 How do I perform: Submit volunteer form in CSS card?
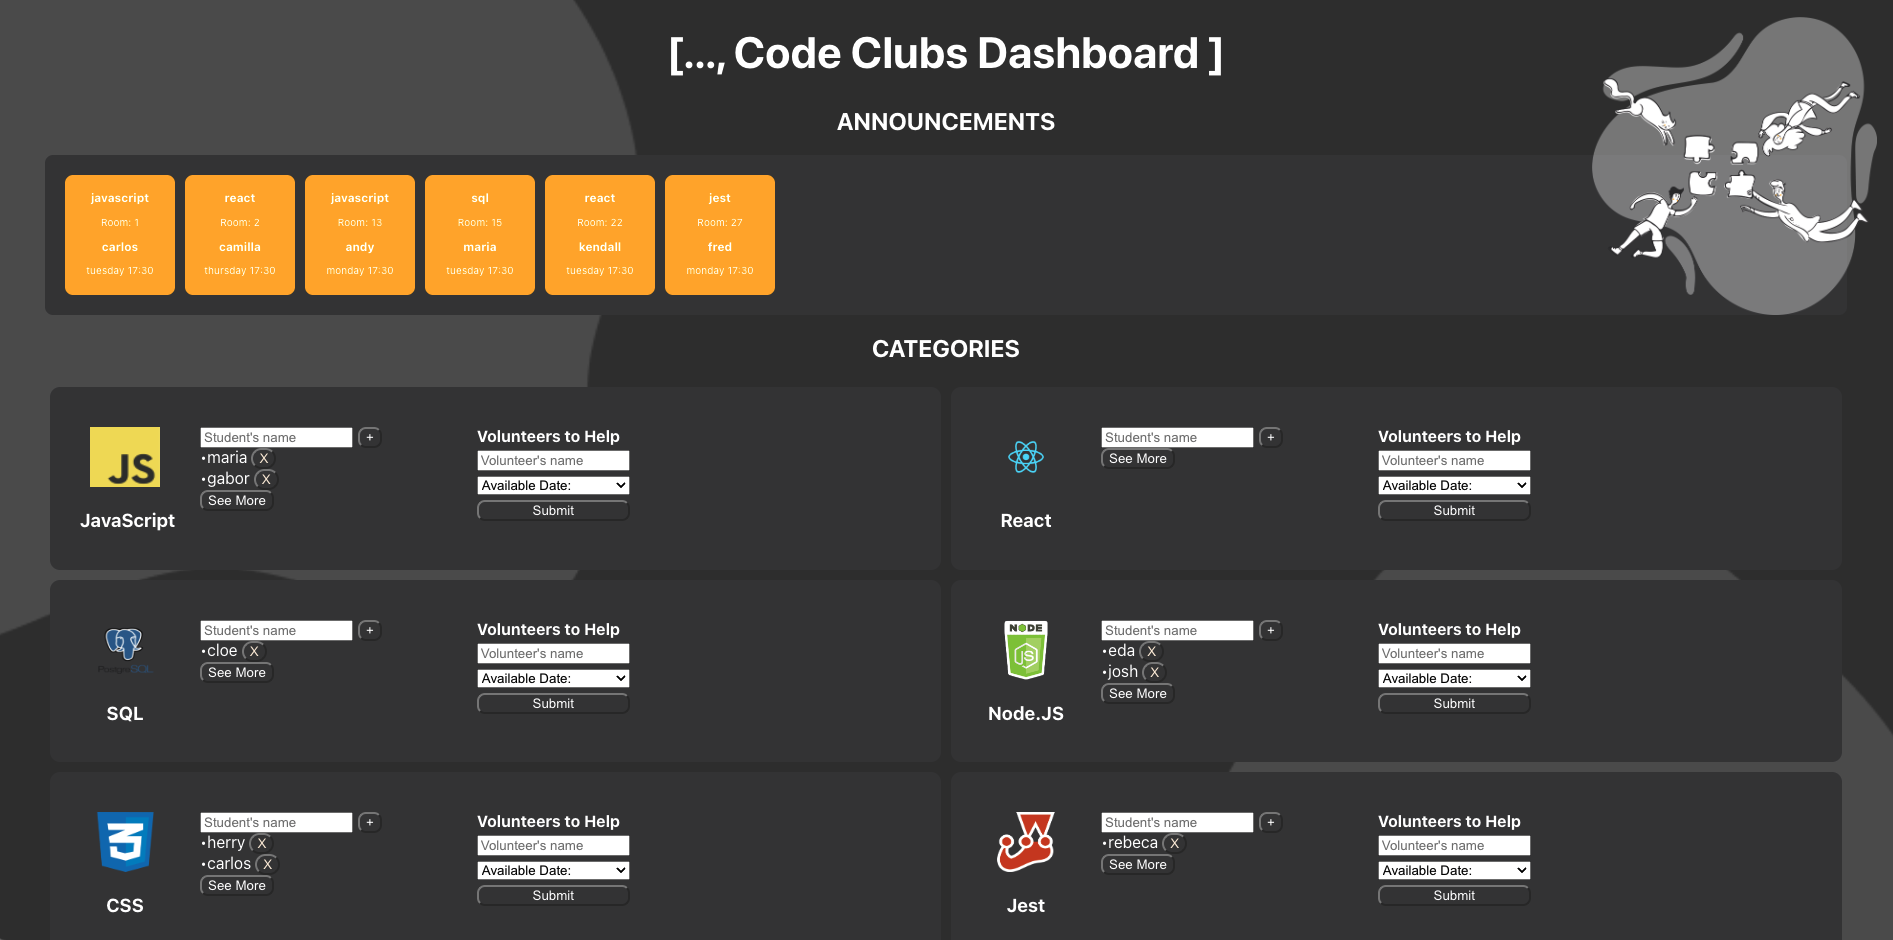pyautogui.click(x=553, y=895)
